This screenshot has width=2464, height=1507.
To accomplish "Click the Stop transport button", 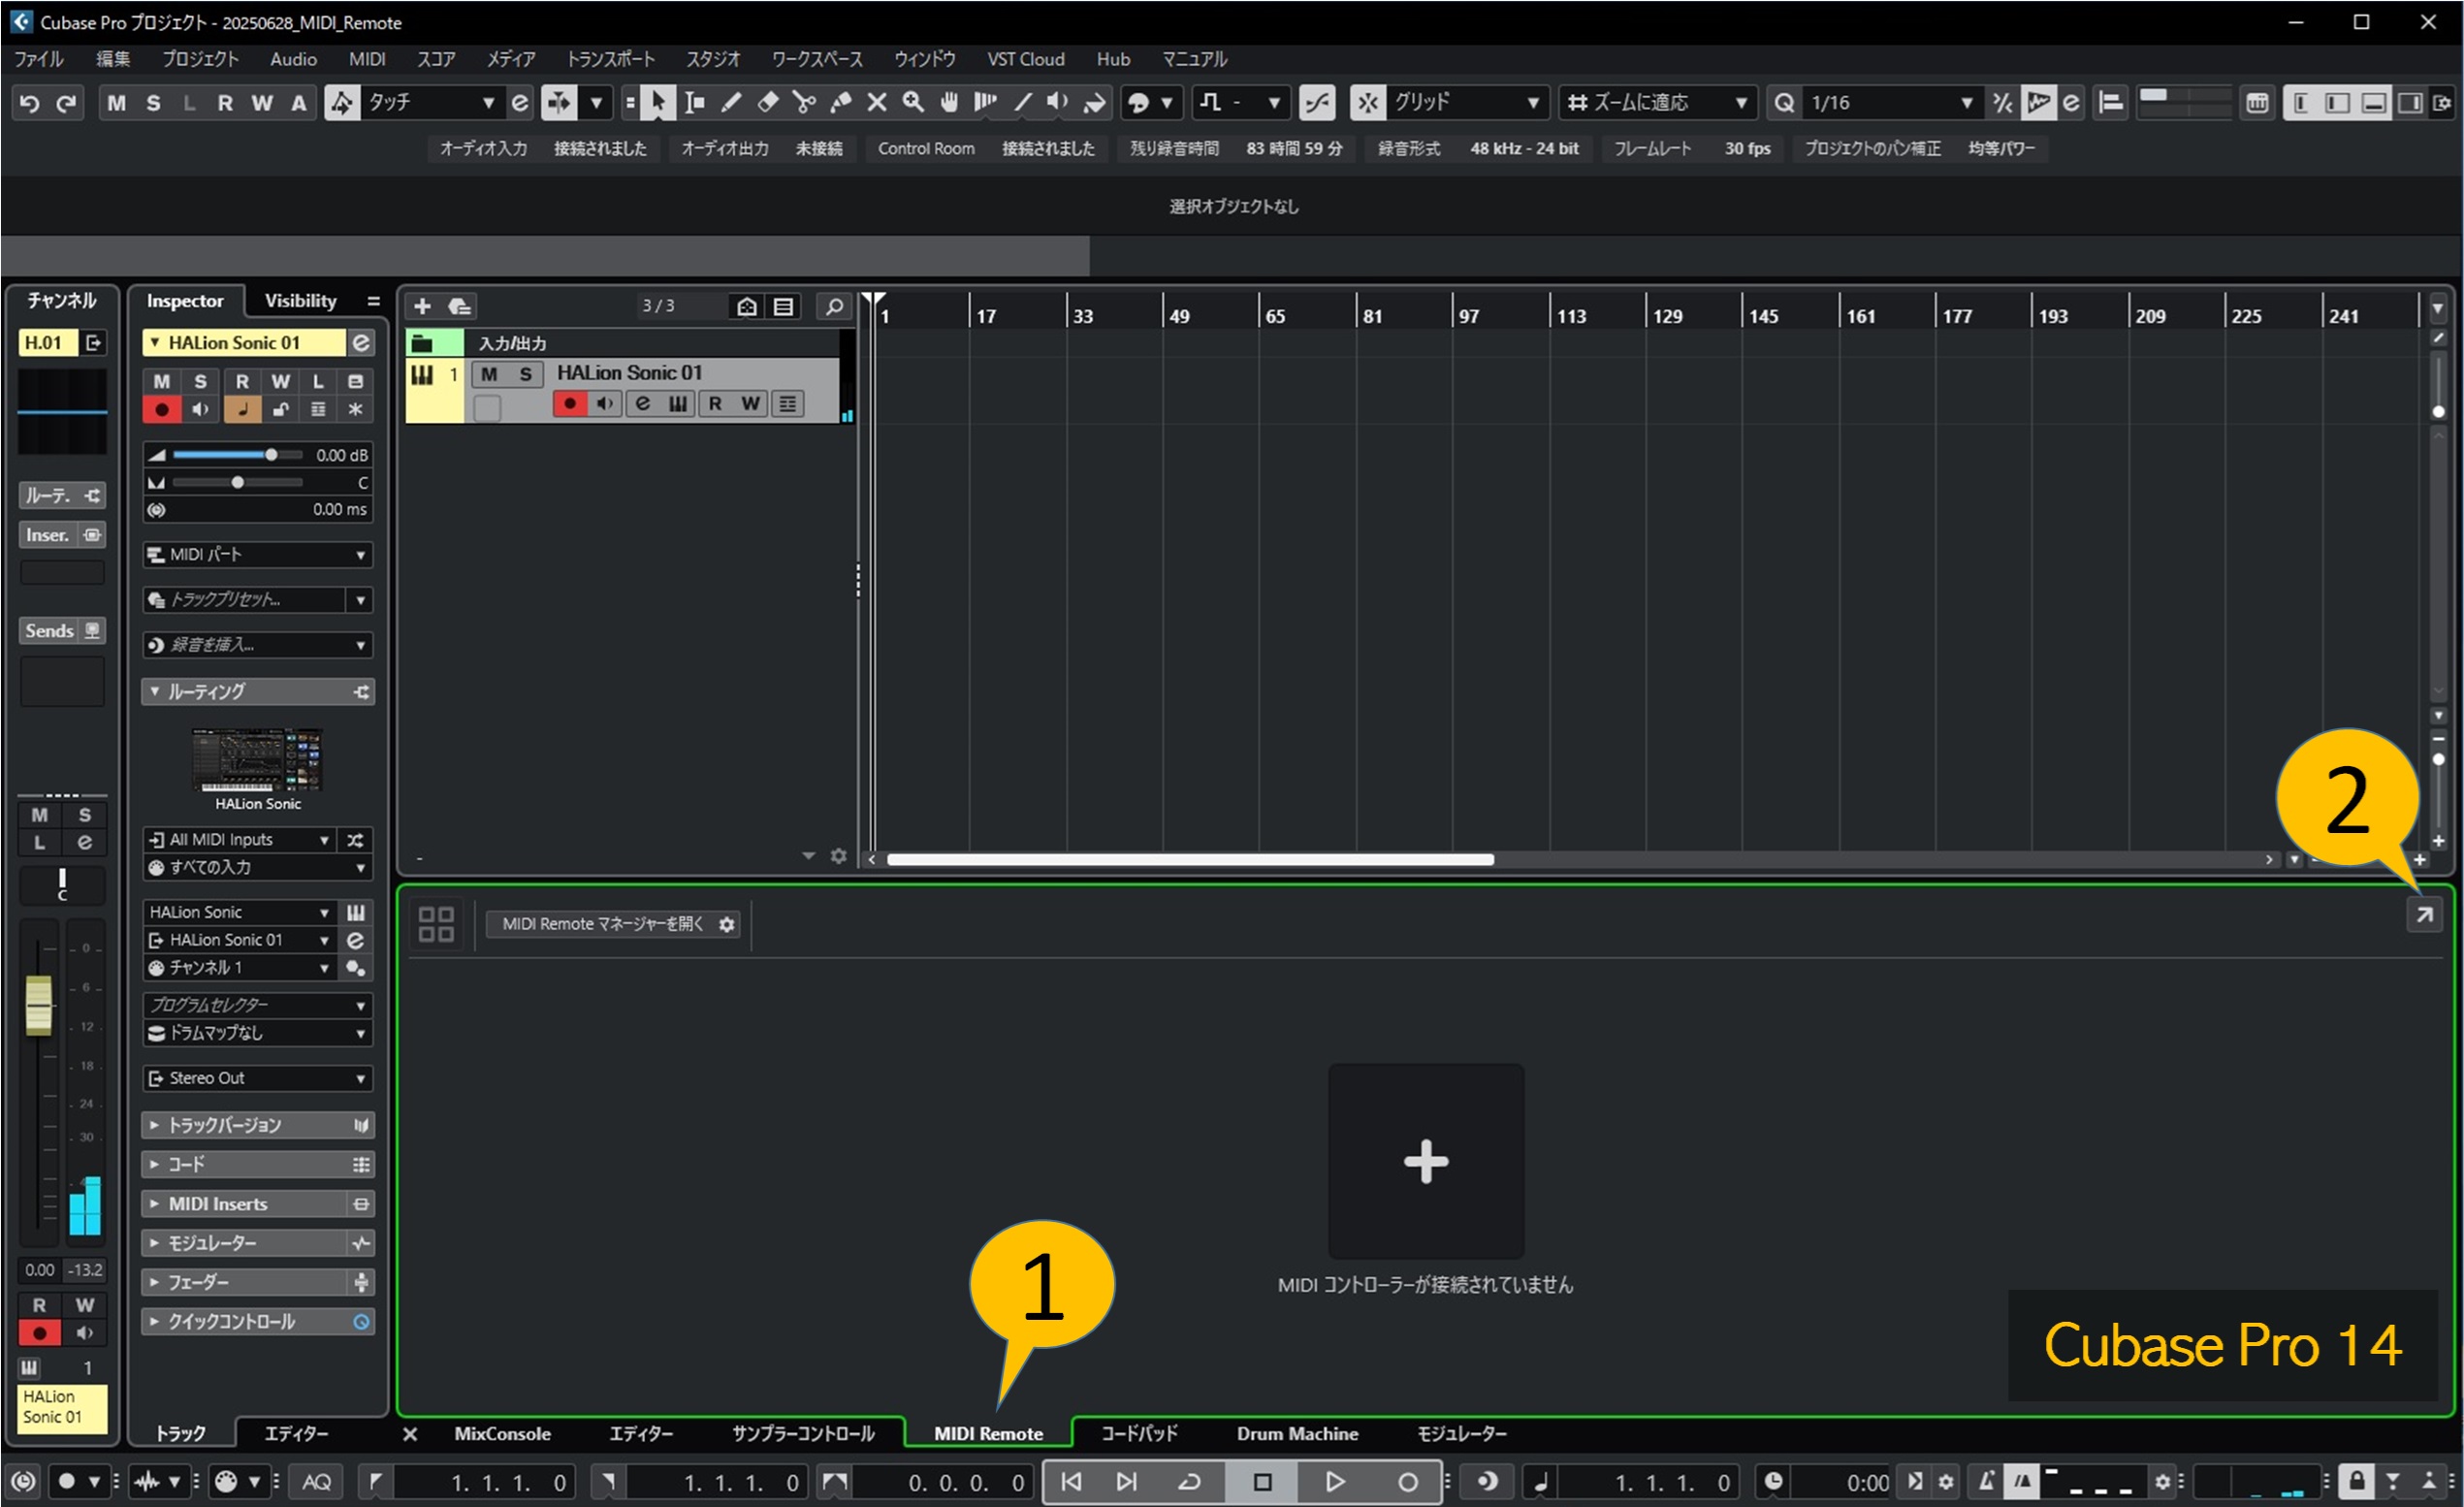I will 1262,1482.
